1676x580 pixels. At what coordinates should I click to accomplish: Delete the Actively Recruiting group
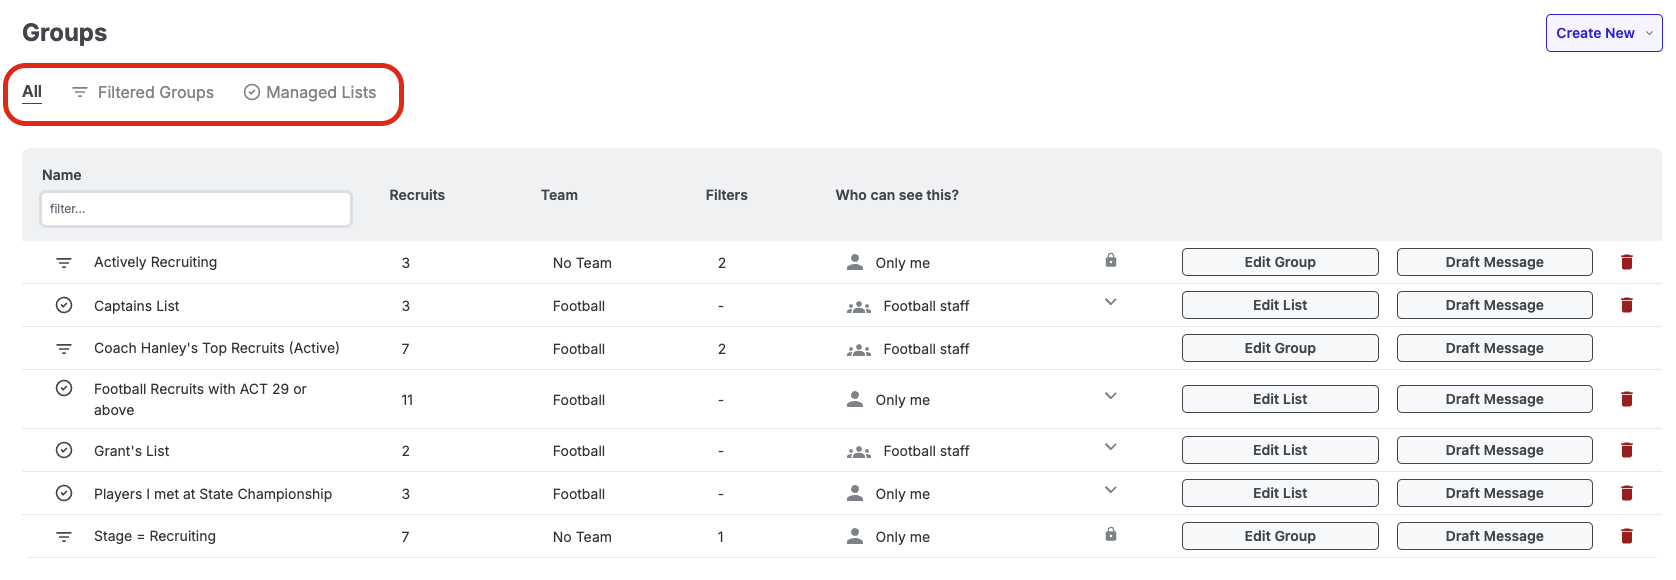coord(1627,262)
